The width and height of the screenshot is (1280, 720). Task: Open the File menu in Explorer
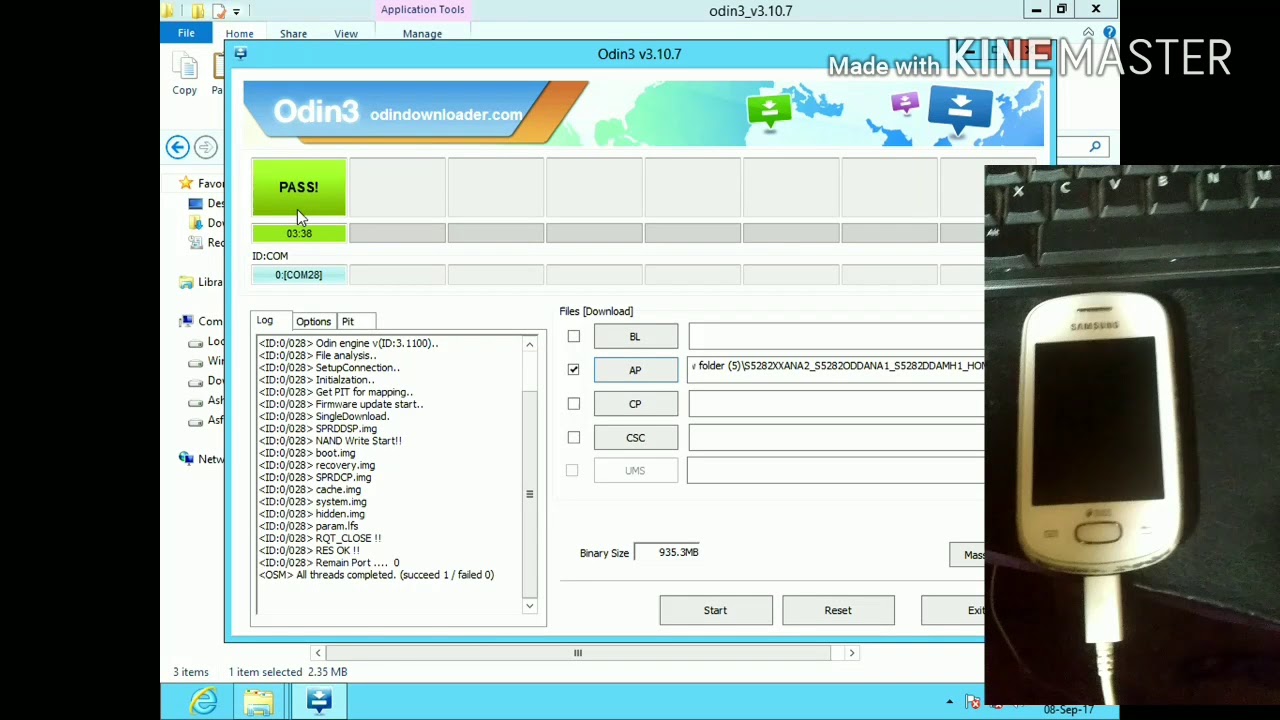click(x=186, y=33)
